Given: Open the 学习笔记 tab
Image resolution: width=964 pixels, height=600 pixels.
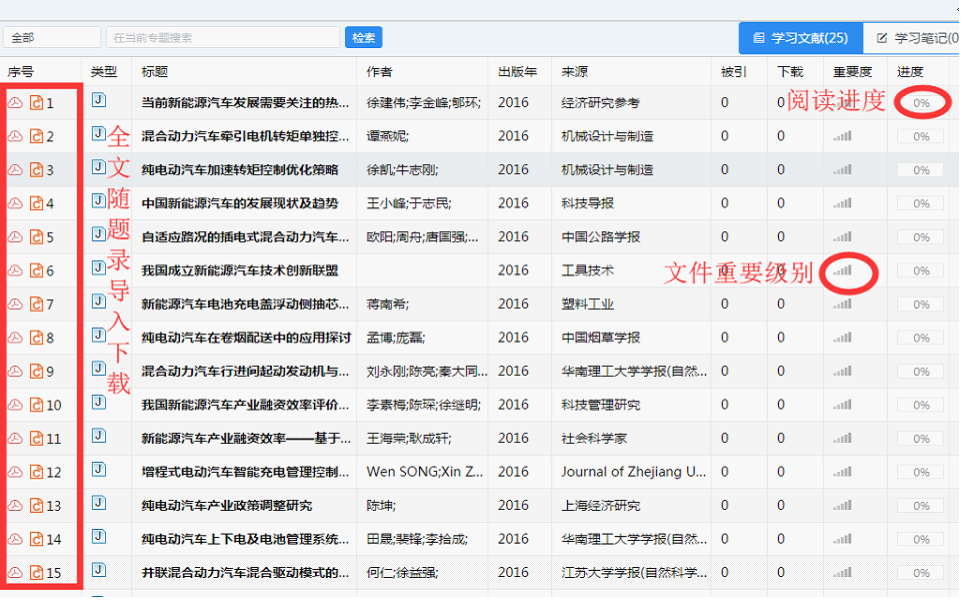Looking at the screenshot, I should (x=915, y=38).
